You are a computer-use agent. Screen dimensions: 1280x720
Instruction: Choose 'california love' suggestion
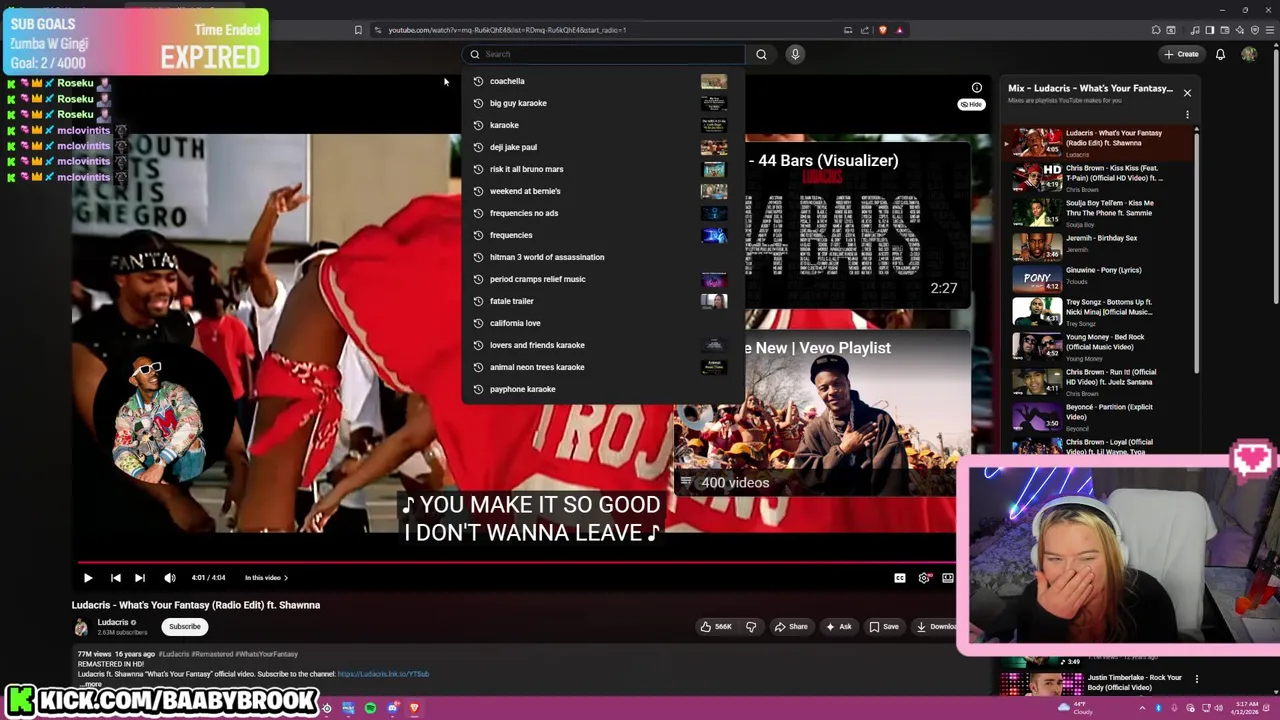603,323
